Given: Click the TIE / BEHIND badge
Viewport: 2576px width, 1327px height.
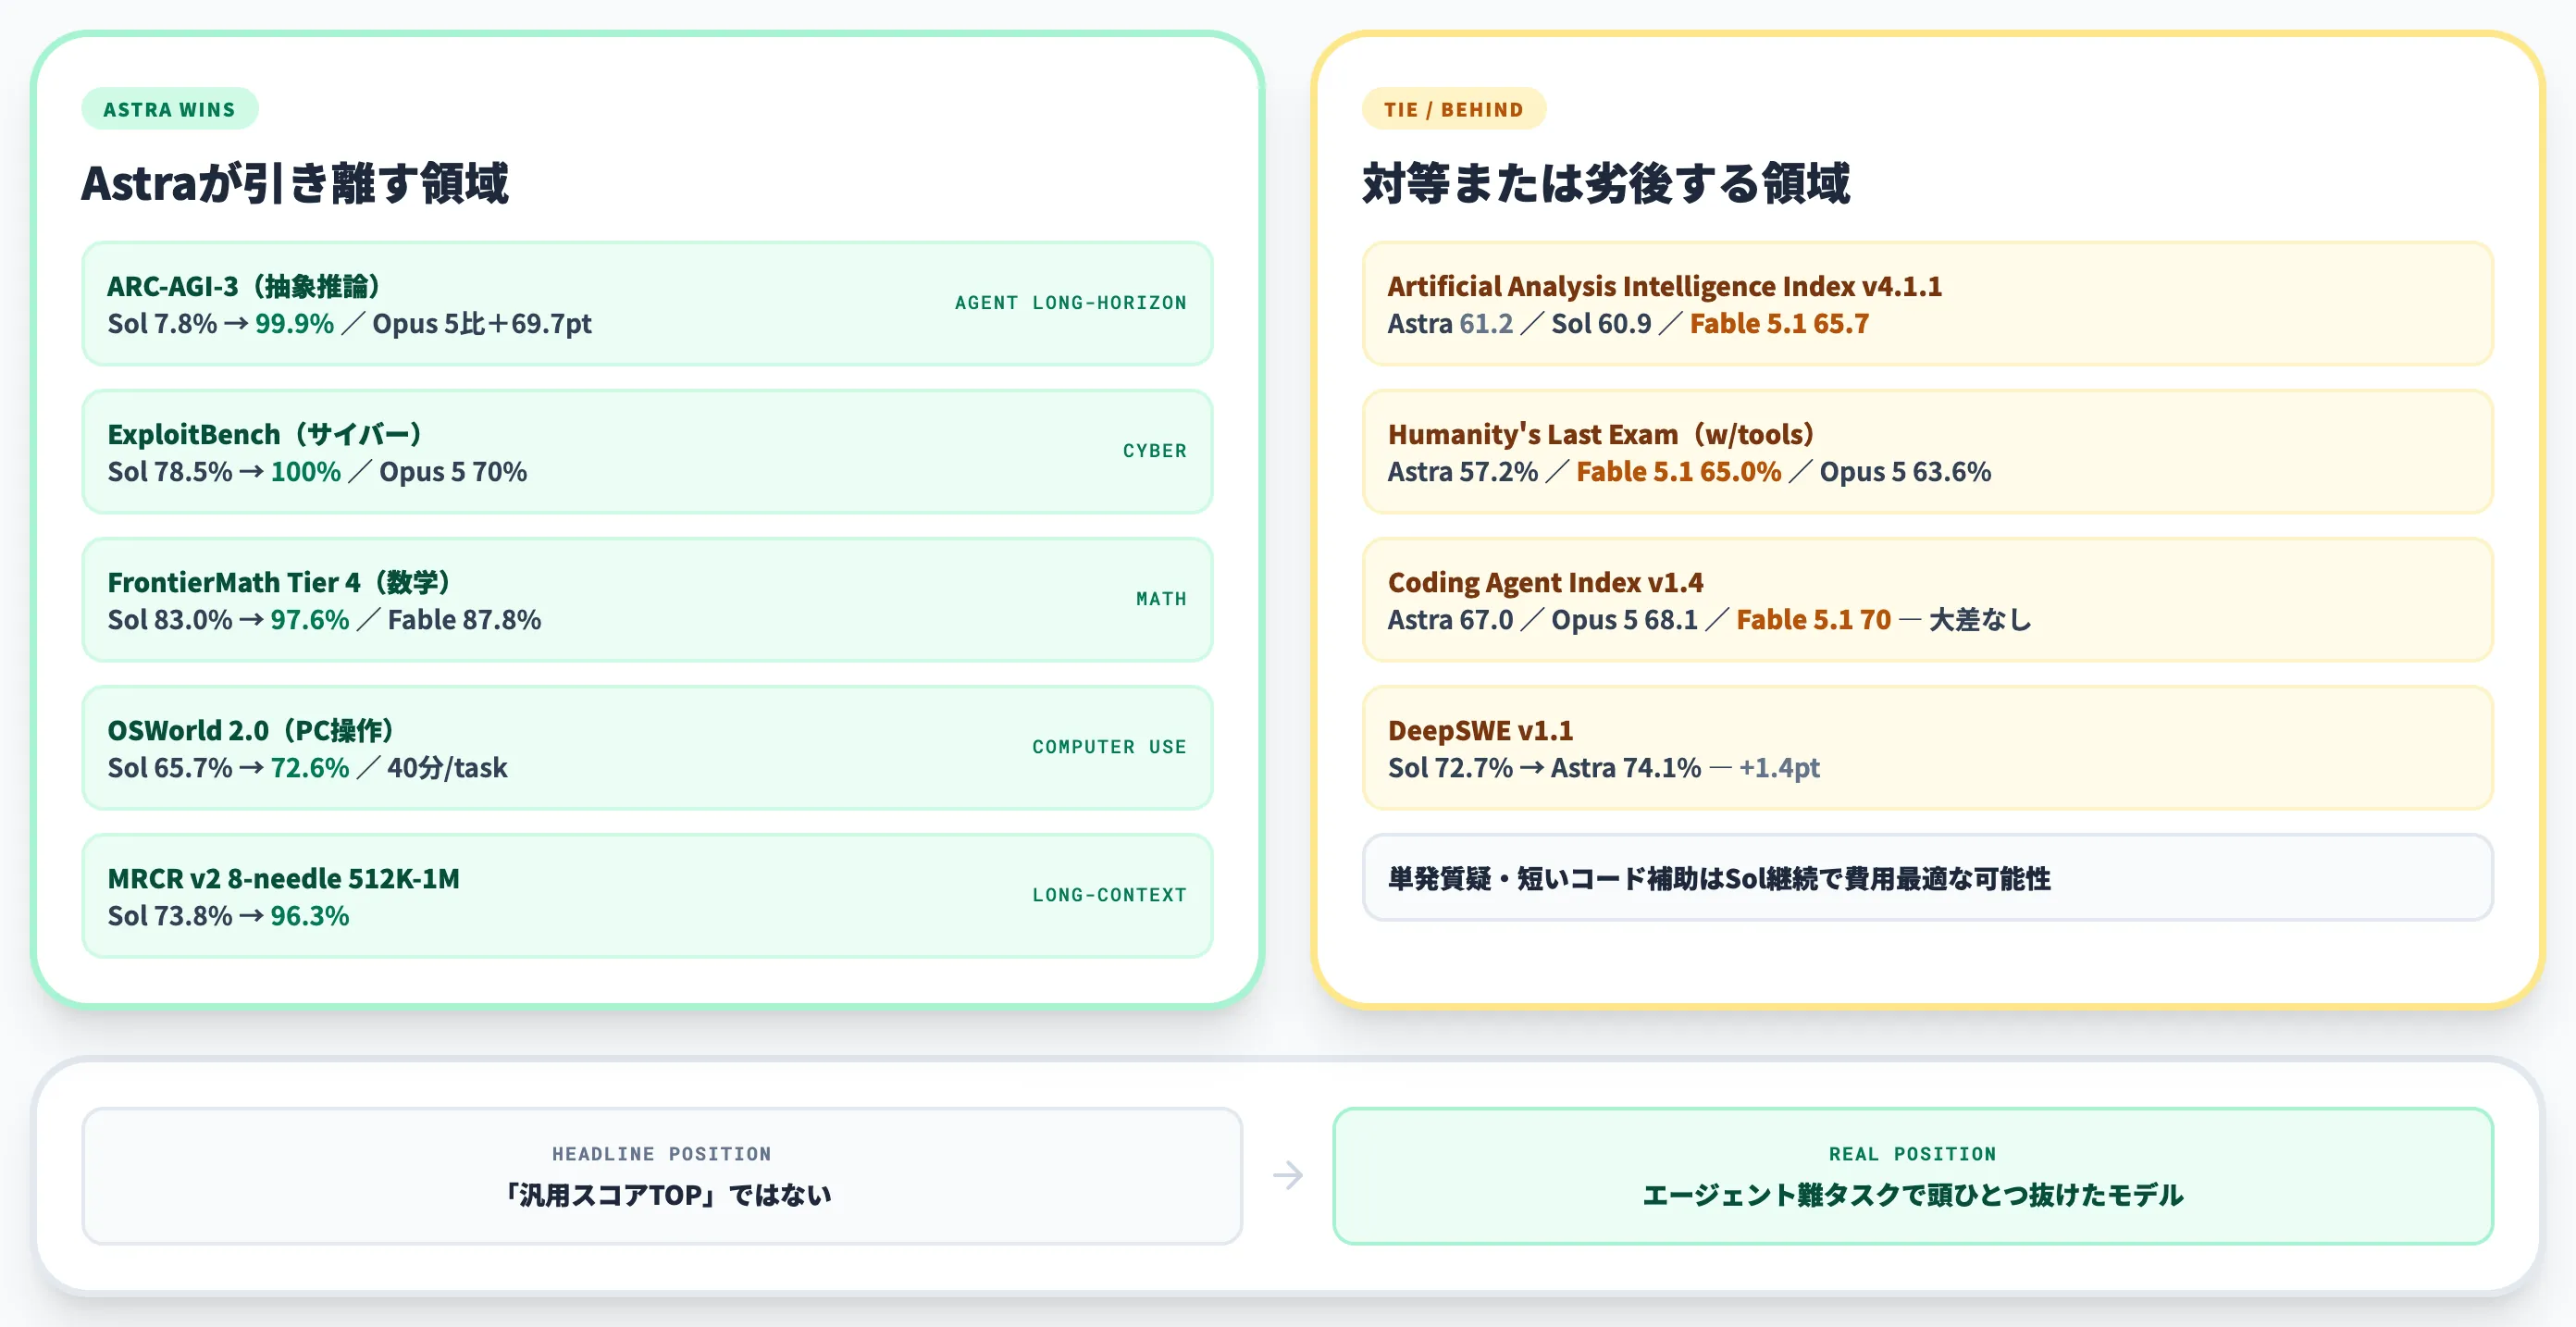Looking at the screenshot, I should pos(1453,109).
